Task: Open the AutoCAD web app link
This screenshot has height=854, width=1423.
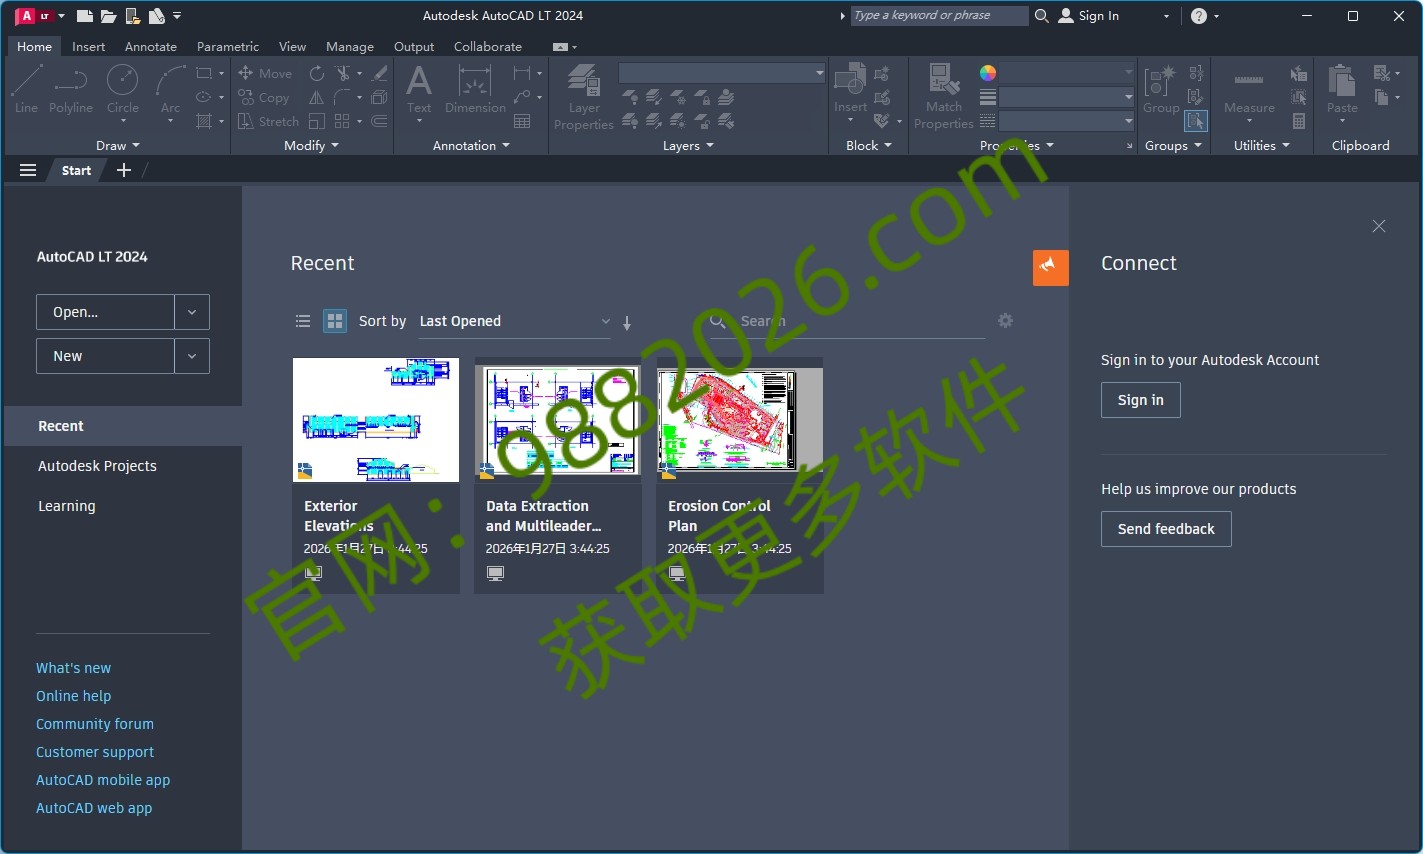Action: point(94,808)
